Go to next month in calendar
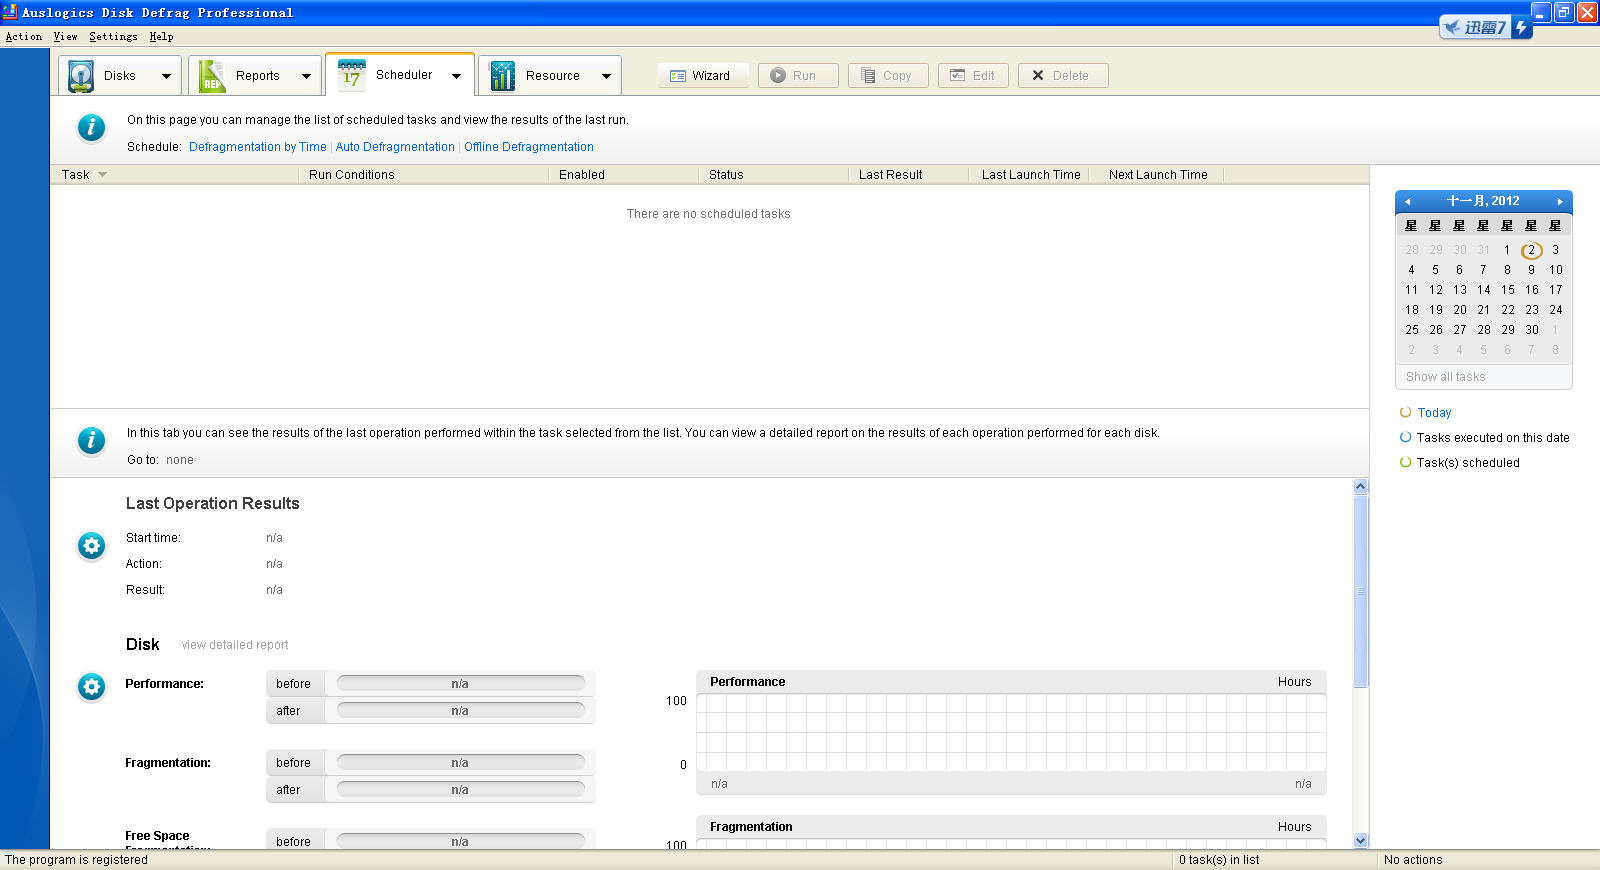1600x870 pixels. [x=1559, y=201]
